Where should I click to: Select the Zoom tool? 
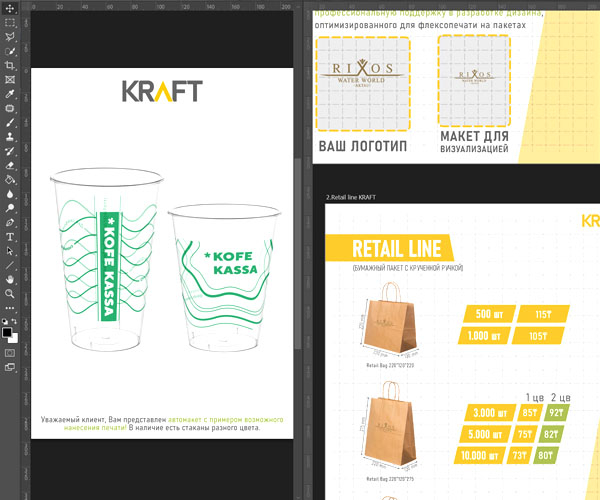(x=10, y=294)
